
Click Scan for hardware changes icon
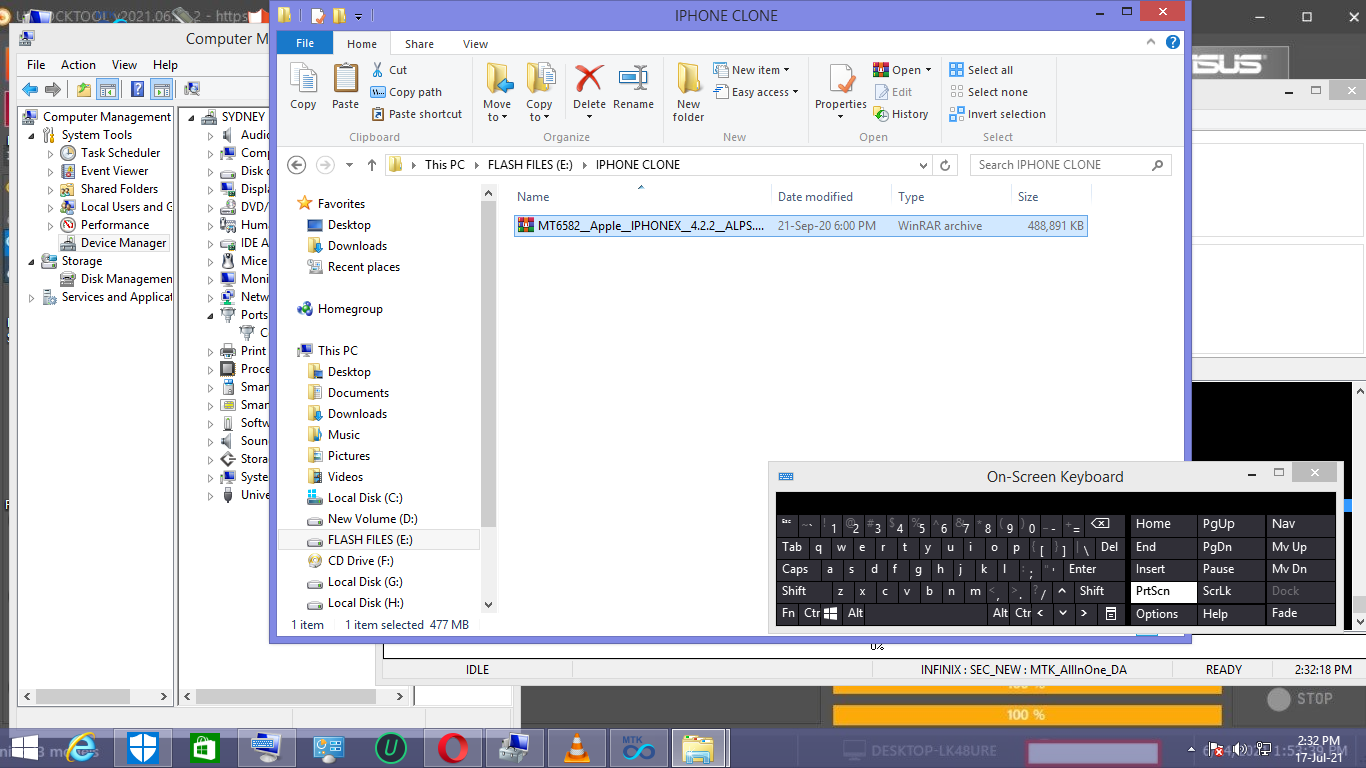click(191, 89)
